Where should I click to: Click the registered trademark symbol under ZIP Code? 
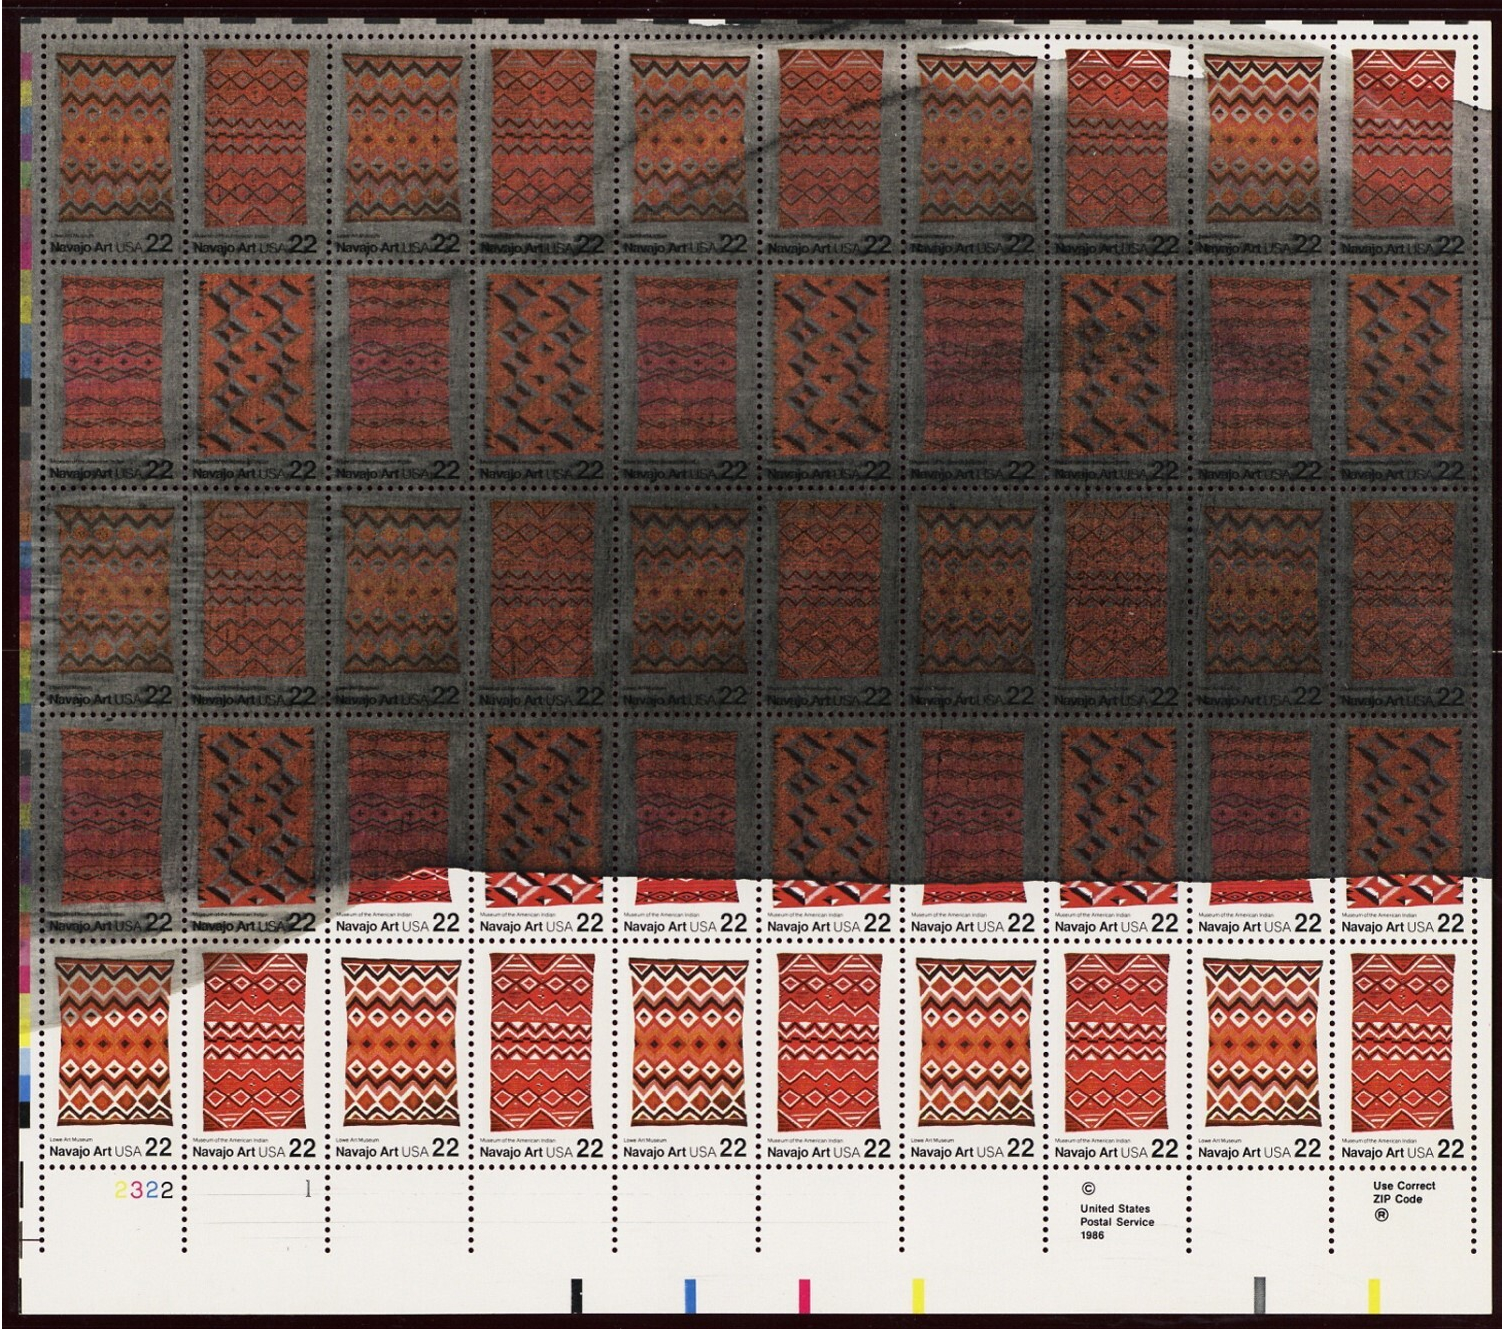tap(1381, 1216)
